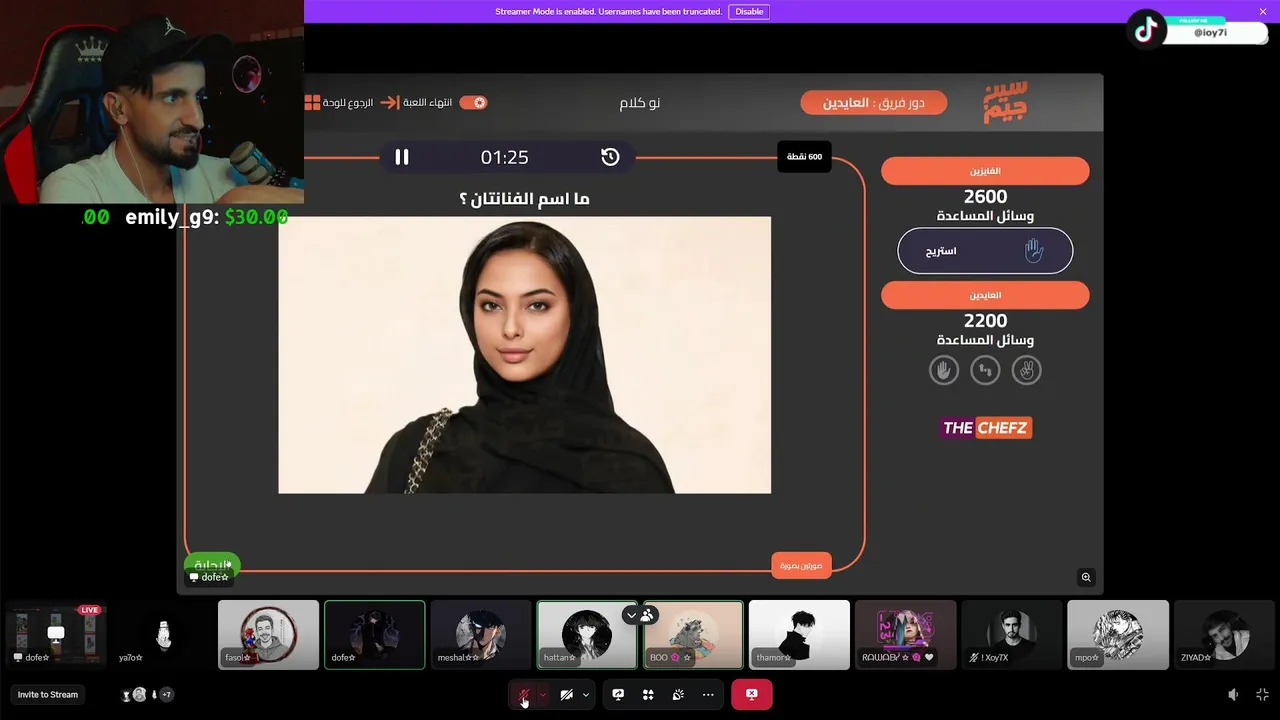The height and width of the screenshot is (720, 1280).
Task: Select thamor's participant tile
Action: [799, 635]
